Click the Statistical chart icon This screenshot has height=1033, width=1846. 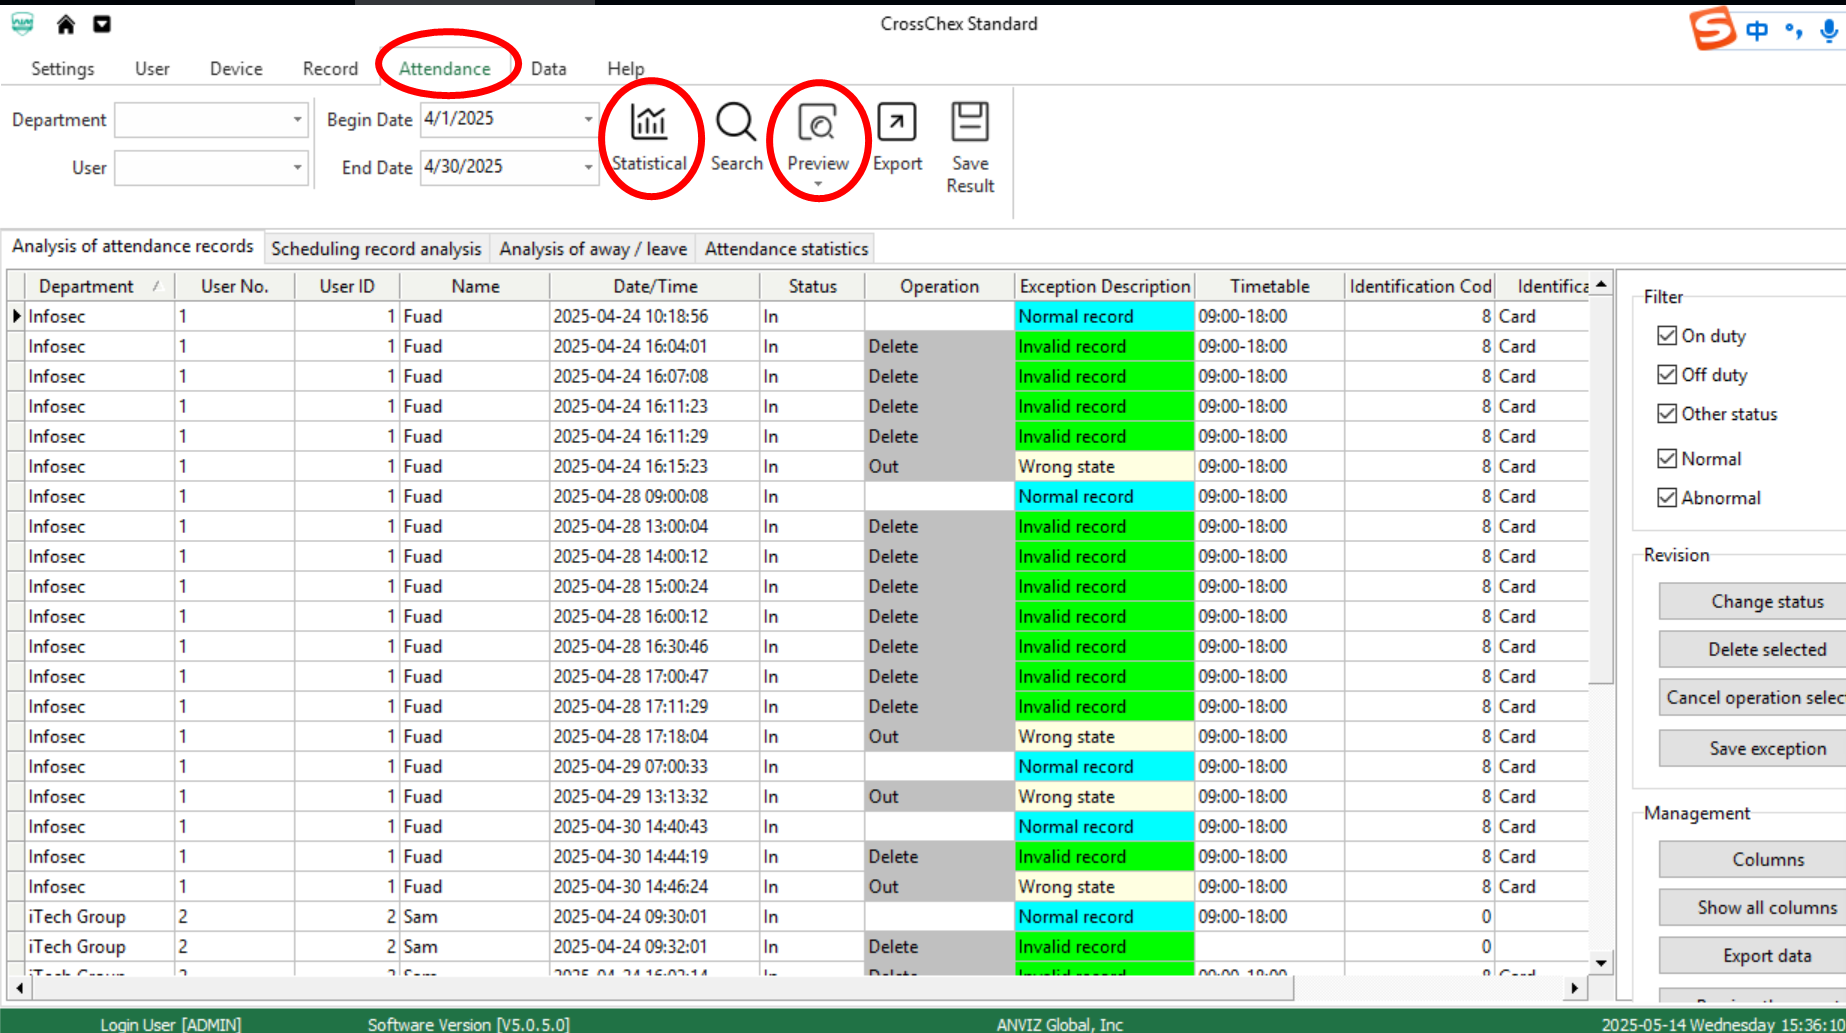pyautogui.click(x=649, y=123)
